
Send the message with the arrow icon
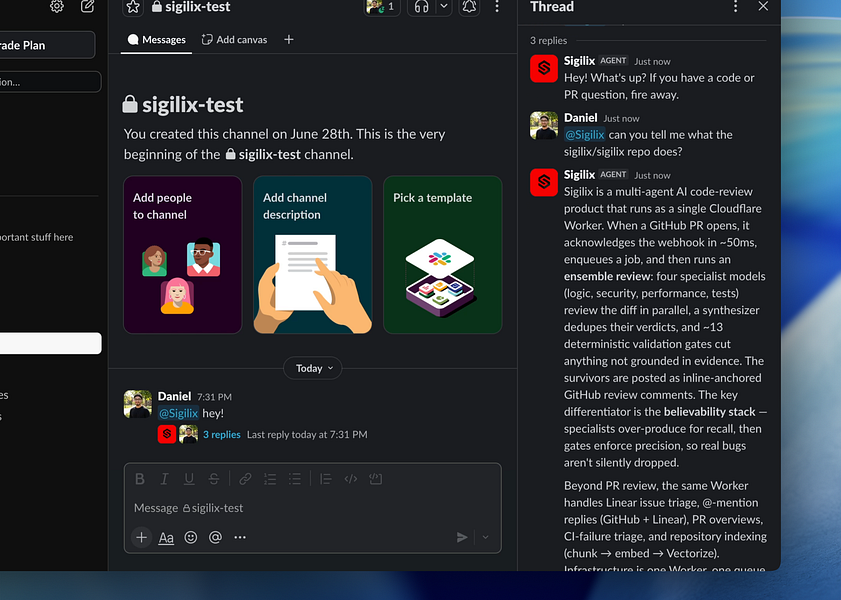tap(462, 537)
